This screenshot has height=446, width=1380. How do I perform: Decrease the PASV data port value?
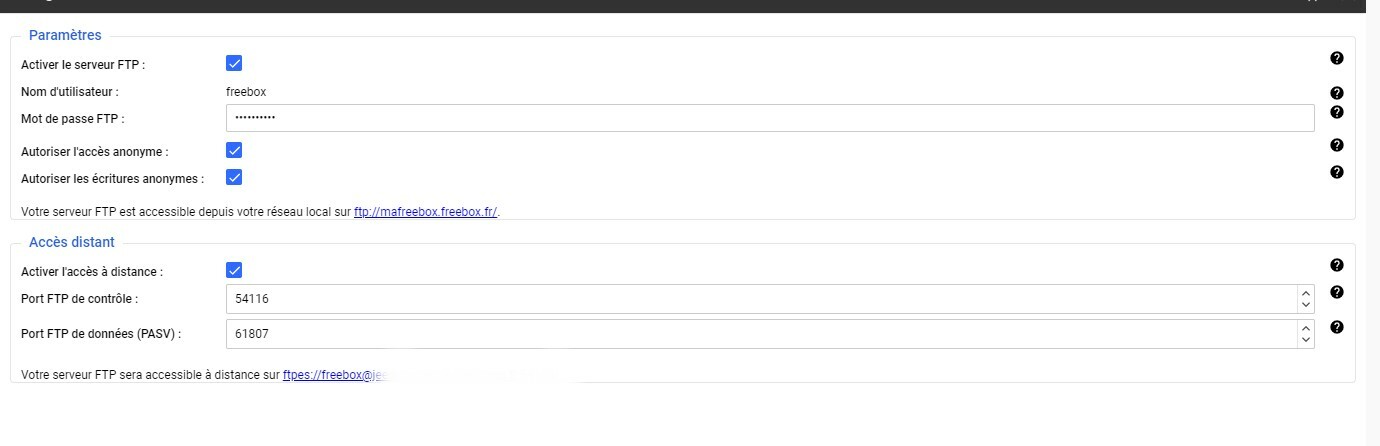click(x=1305, y=340)
